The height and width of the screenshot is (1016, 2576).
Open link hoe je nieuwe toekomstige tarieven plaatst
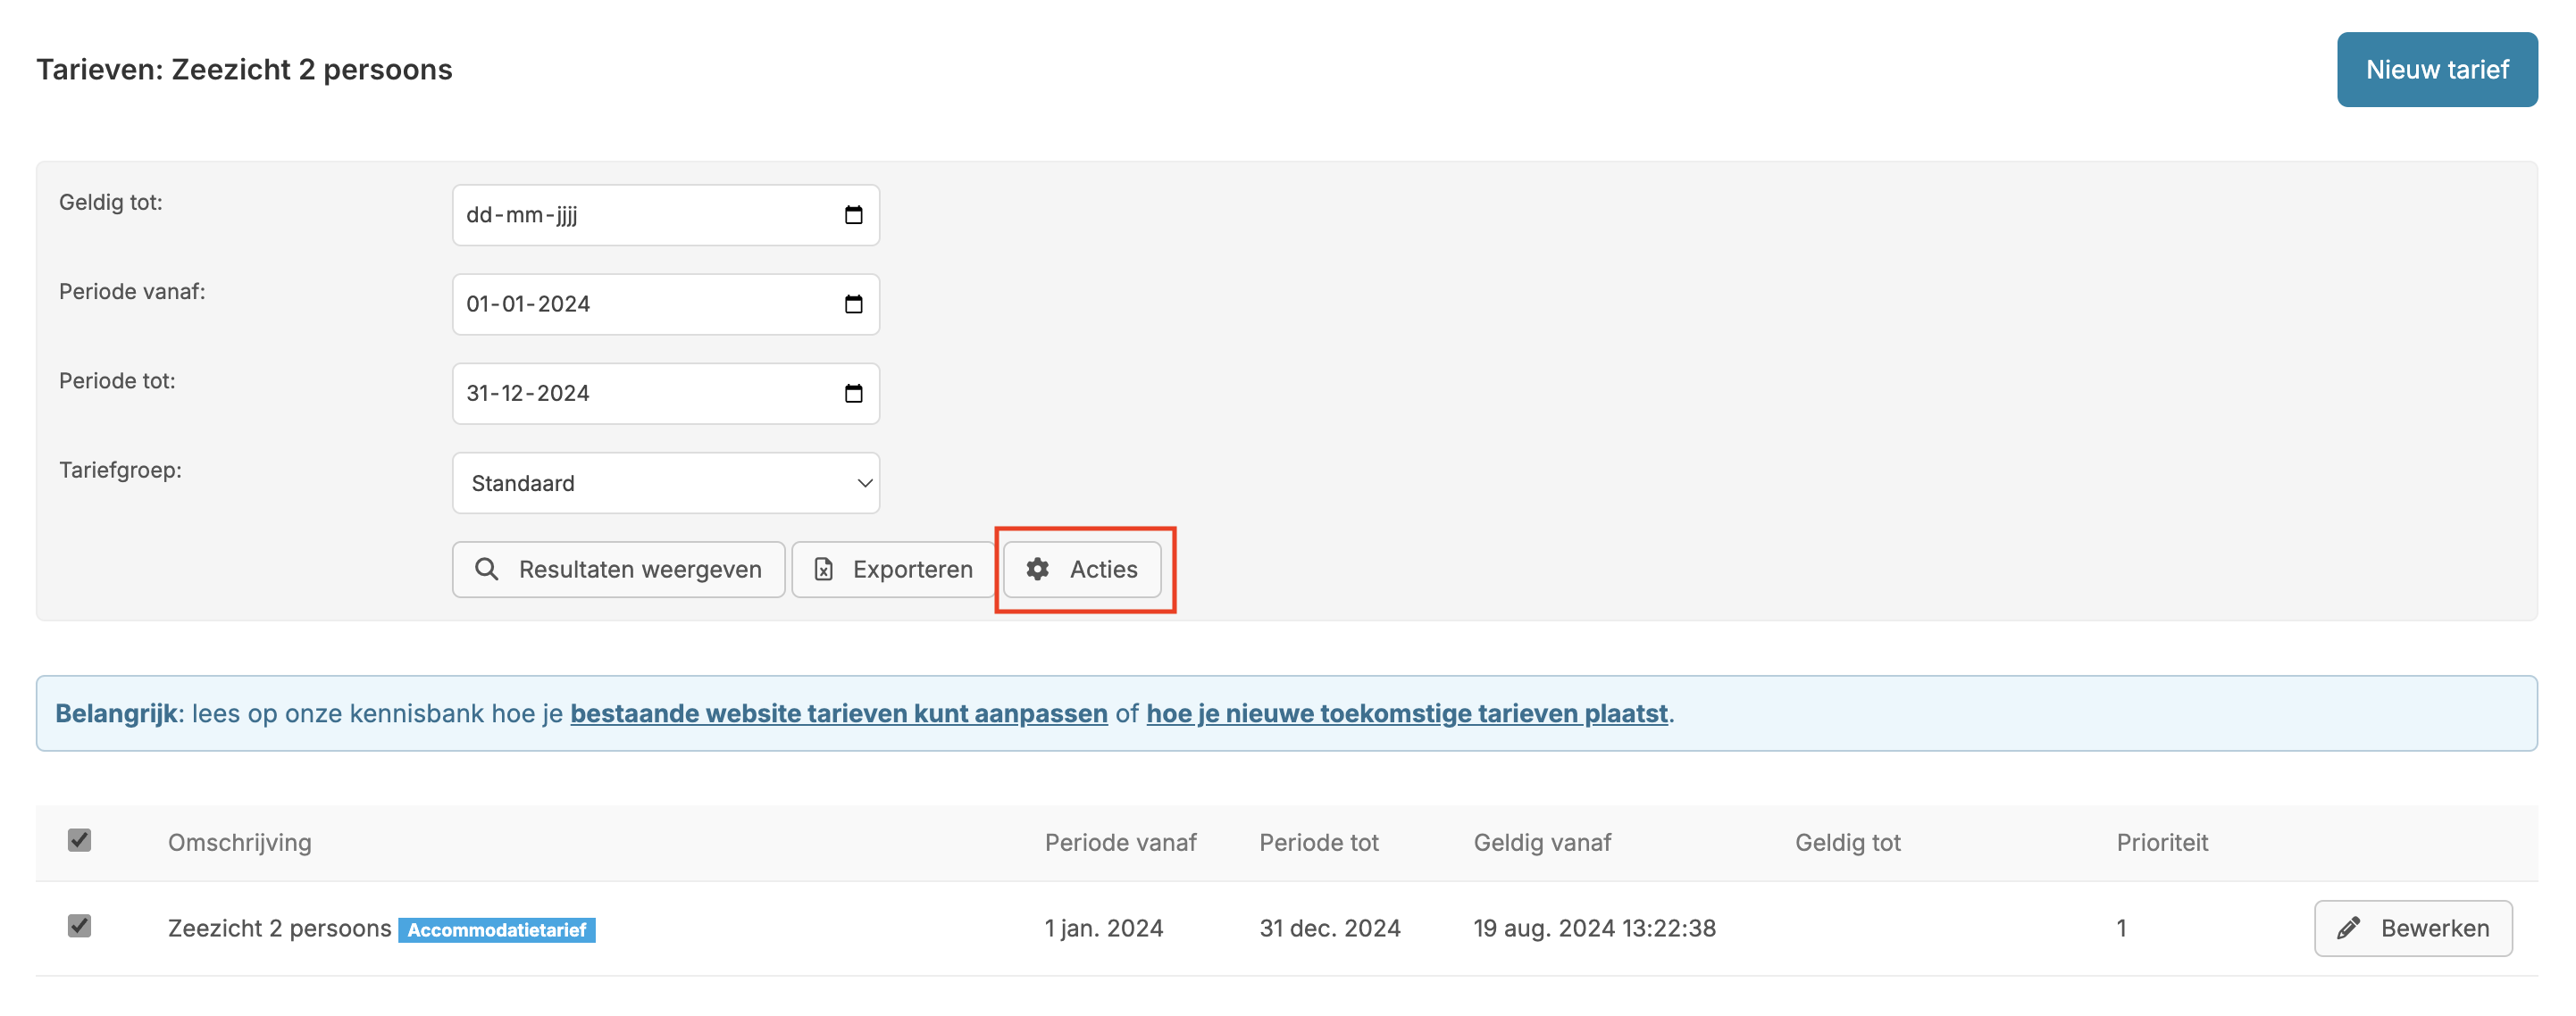pos(1407,713)
